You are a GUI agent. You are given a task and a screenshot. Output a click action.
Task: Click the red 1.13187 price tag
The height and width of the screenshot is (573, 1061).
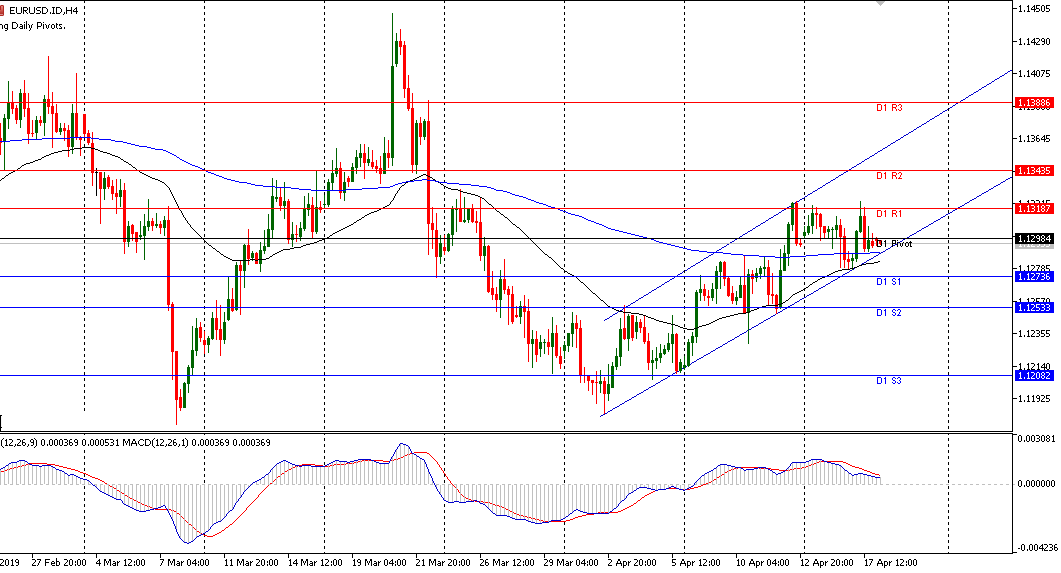[x=1034, y=208]
